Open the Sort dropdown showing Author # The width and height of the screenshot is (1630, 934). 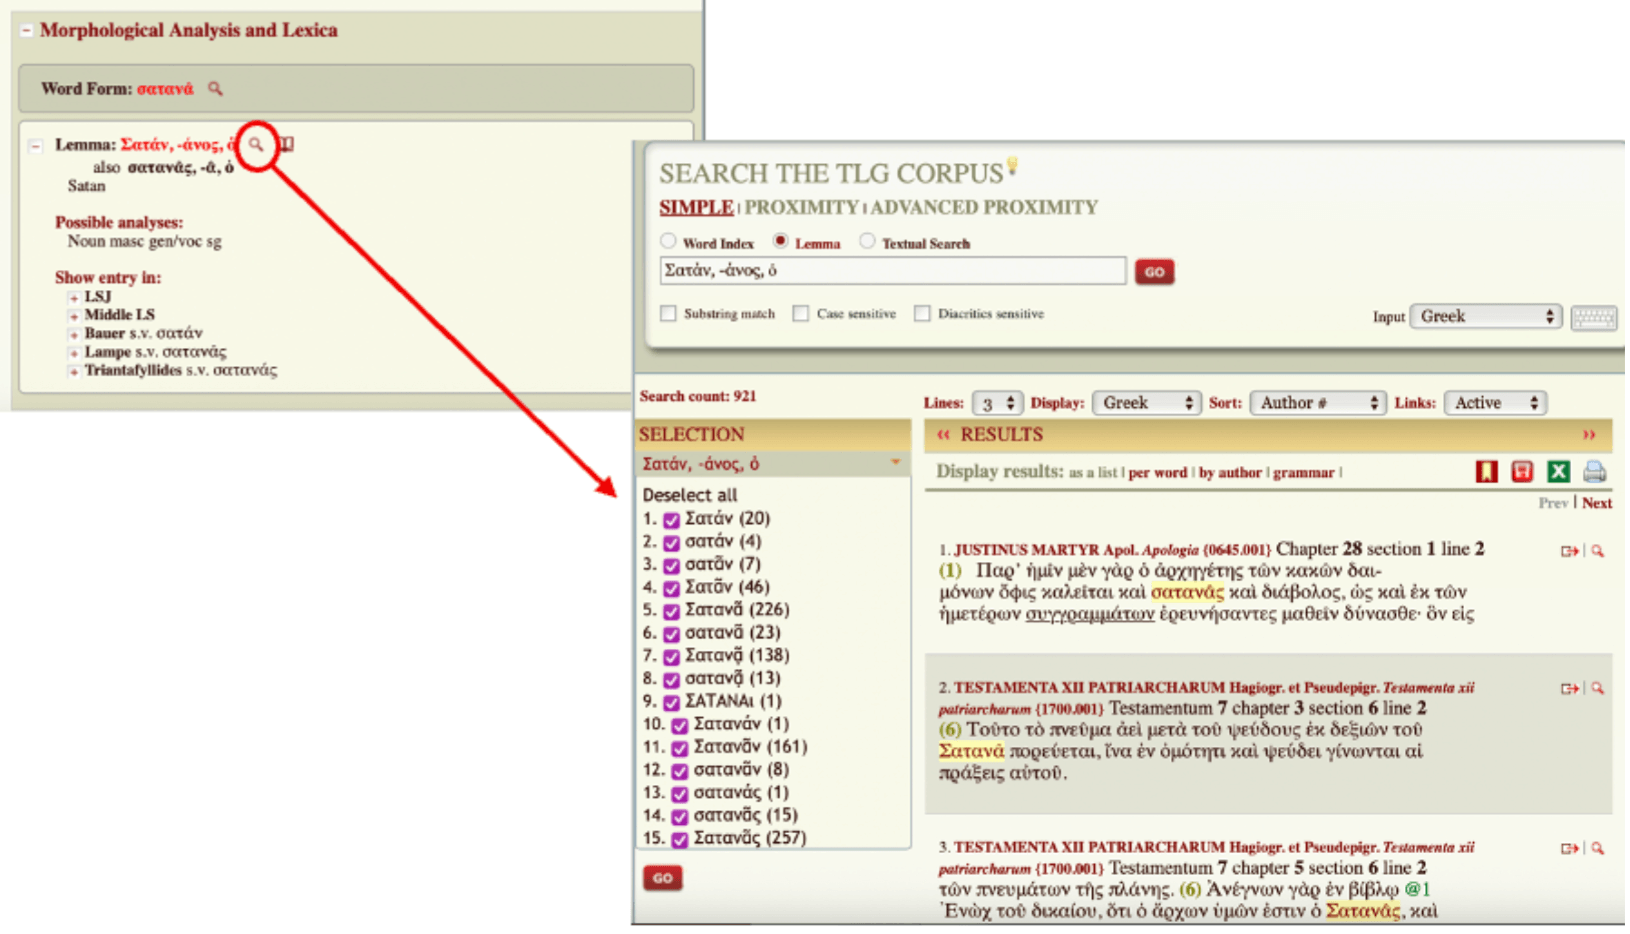1317,403
